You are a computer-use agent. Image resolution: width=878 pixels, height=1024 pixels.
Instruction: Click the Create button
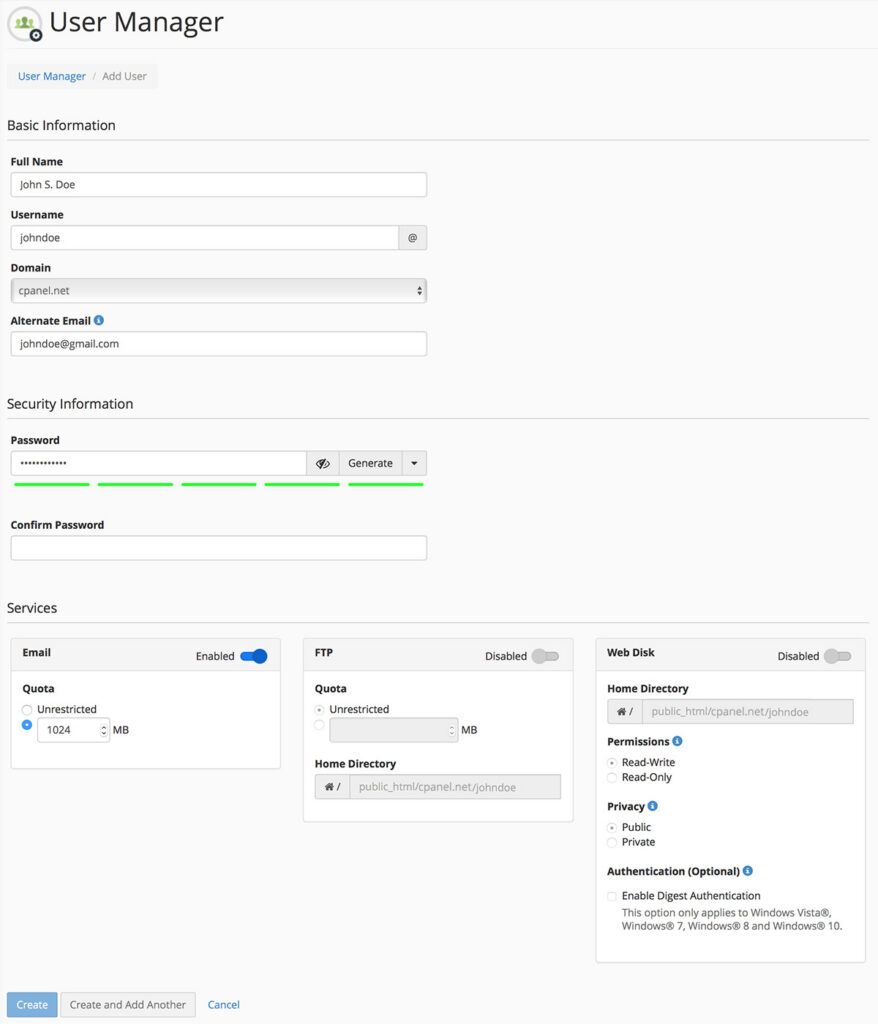pos(32,1005)
